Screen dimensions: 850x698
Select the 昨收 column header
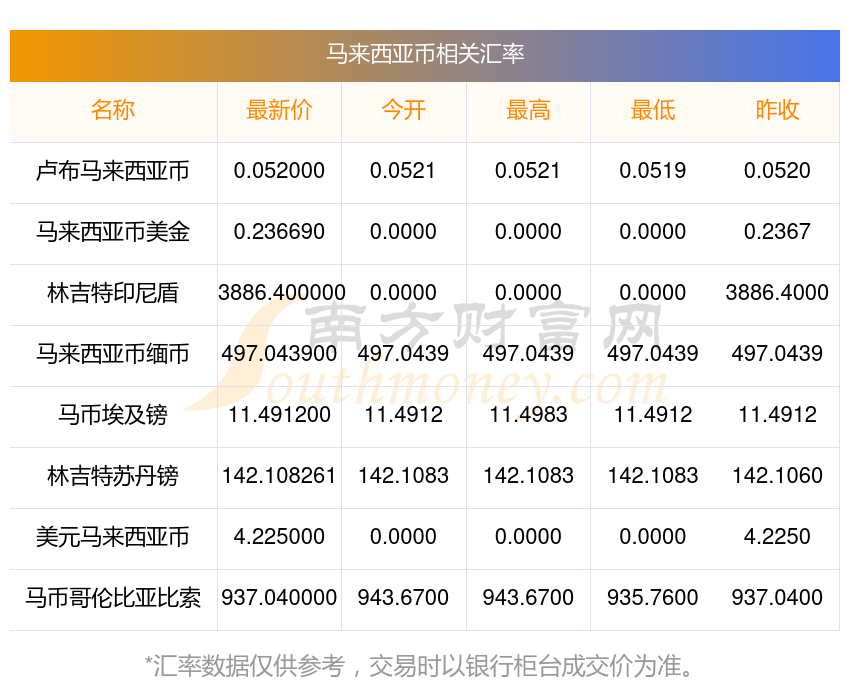pyautogui.click(x=777, y=110)
